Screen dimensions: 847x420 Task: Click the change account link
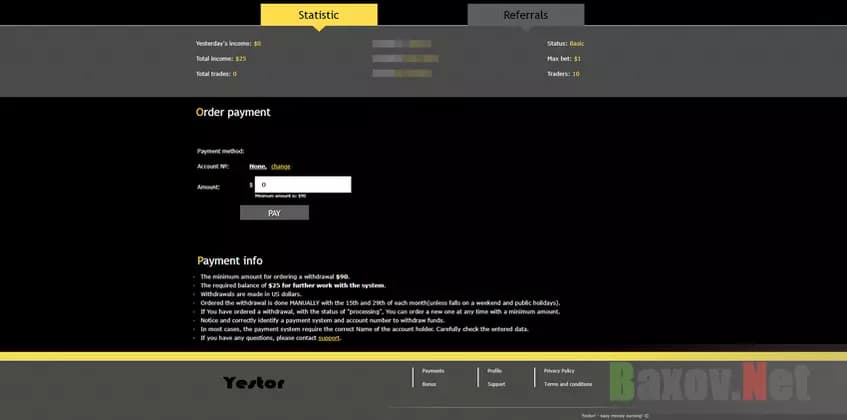280,166
